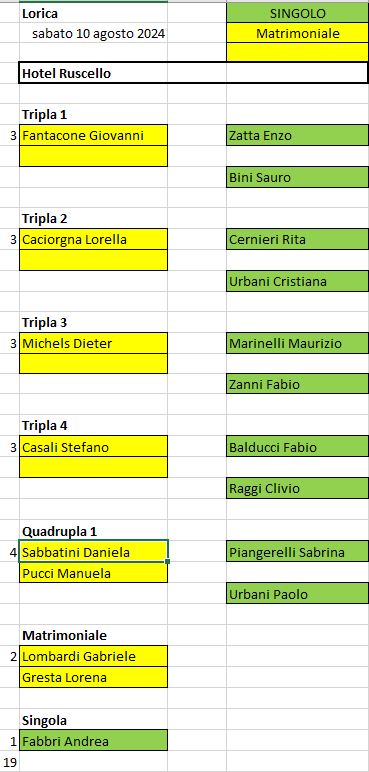Select the Raggi Clivio cell
This screenshot has width=369, height=772.
pyautogui.click(x=298, y=488)
